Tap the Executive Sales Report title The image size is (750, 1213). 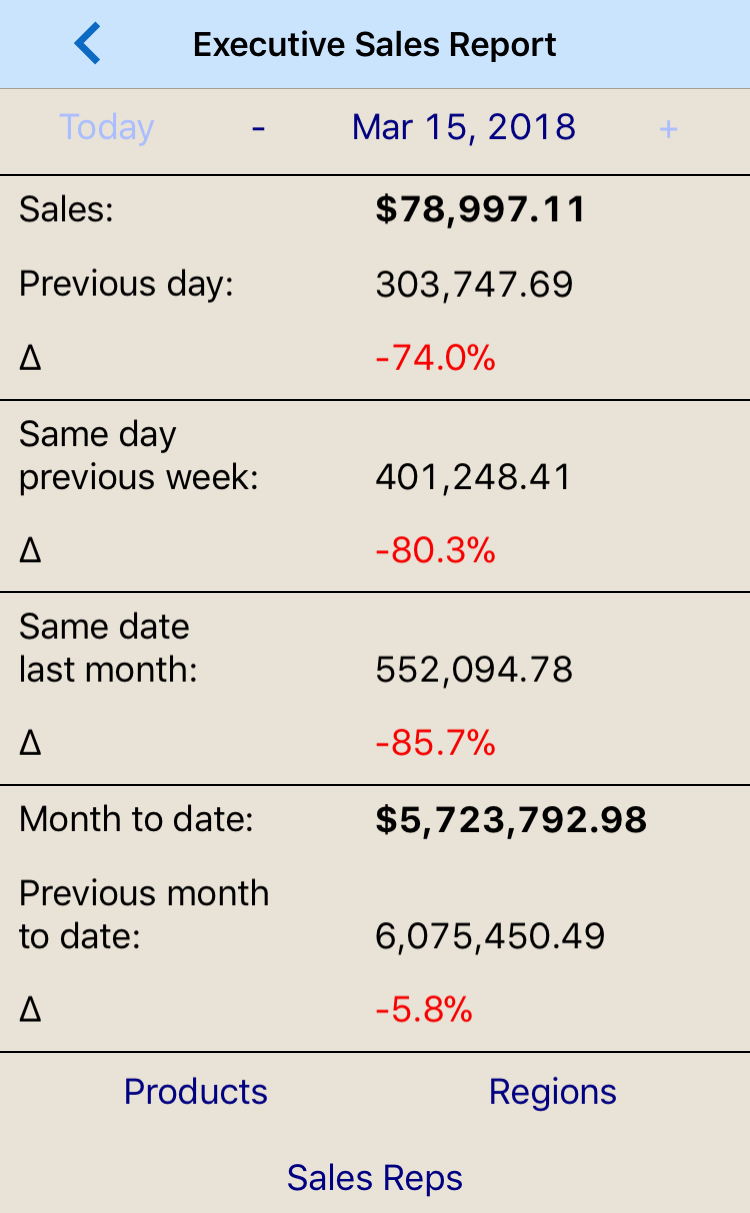click(375, 45)
